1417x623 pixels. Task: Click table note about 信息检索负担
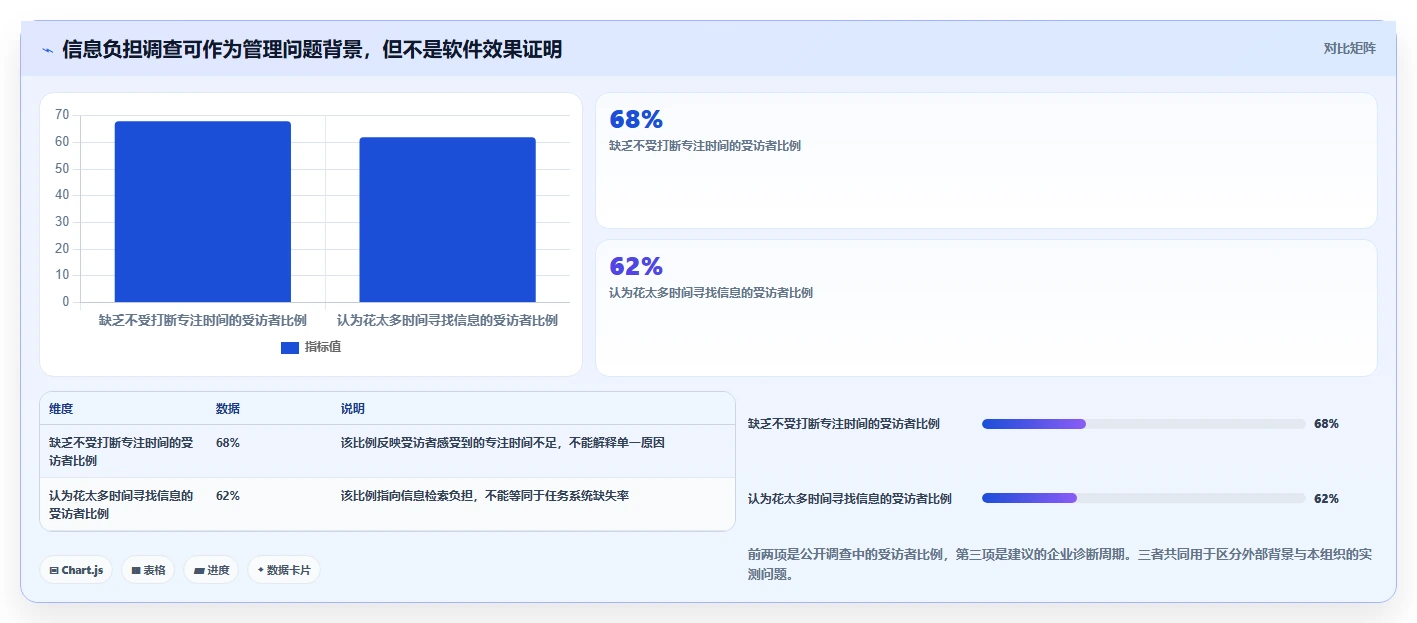pyautogui.click(x=485, y=496)
